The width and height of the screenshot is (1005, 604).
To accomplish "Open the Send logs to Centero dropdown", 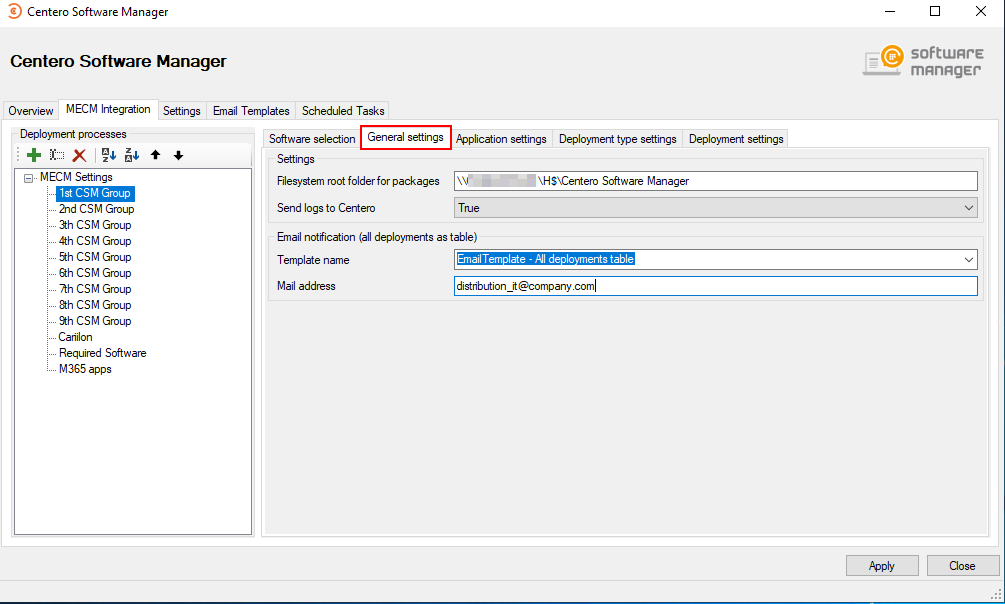I will [968, 208].
